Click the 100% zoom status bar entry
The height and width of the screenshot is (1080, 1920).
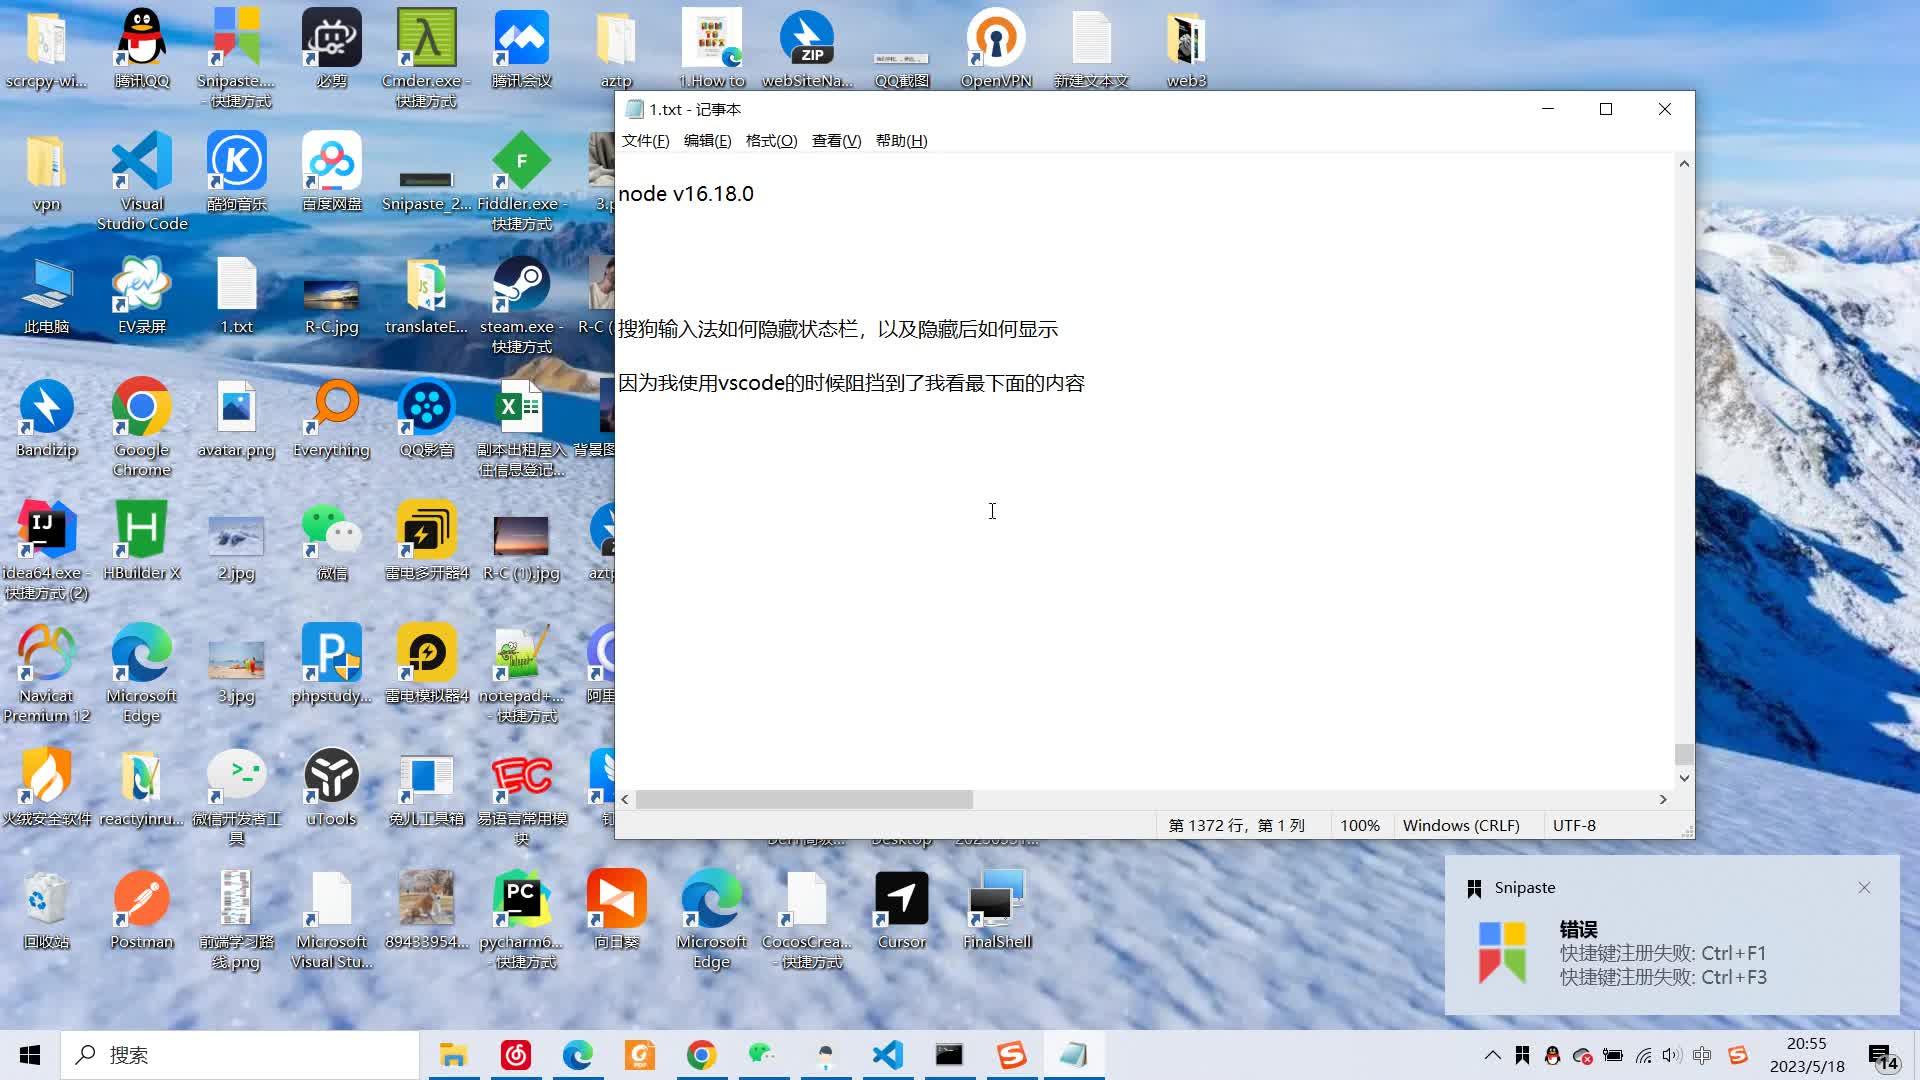(x=1360, y=825)
